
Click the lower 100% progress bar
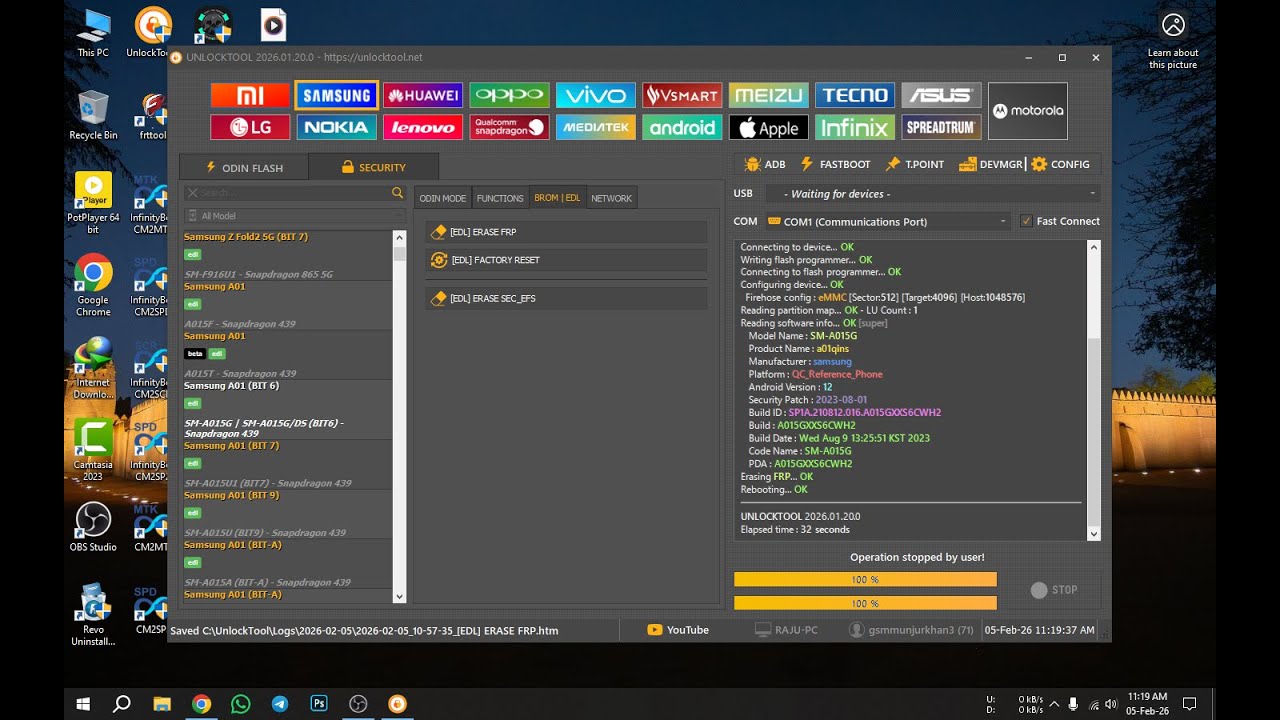pos(865,603)
